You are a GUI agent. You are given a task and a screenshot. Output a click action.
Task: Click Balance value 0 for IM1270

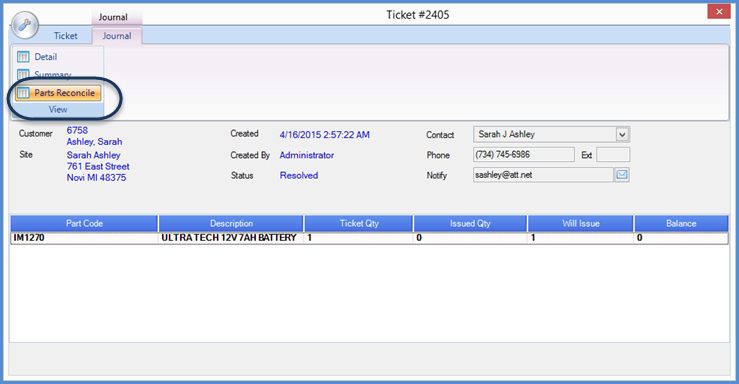pos(681,238)
